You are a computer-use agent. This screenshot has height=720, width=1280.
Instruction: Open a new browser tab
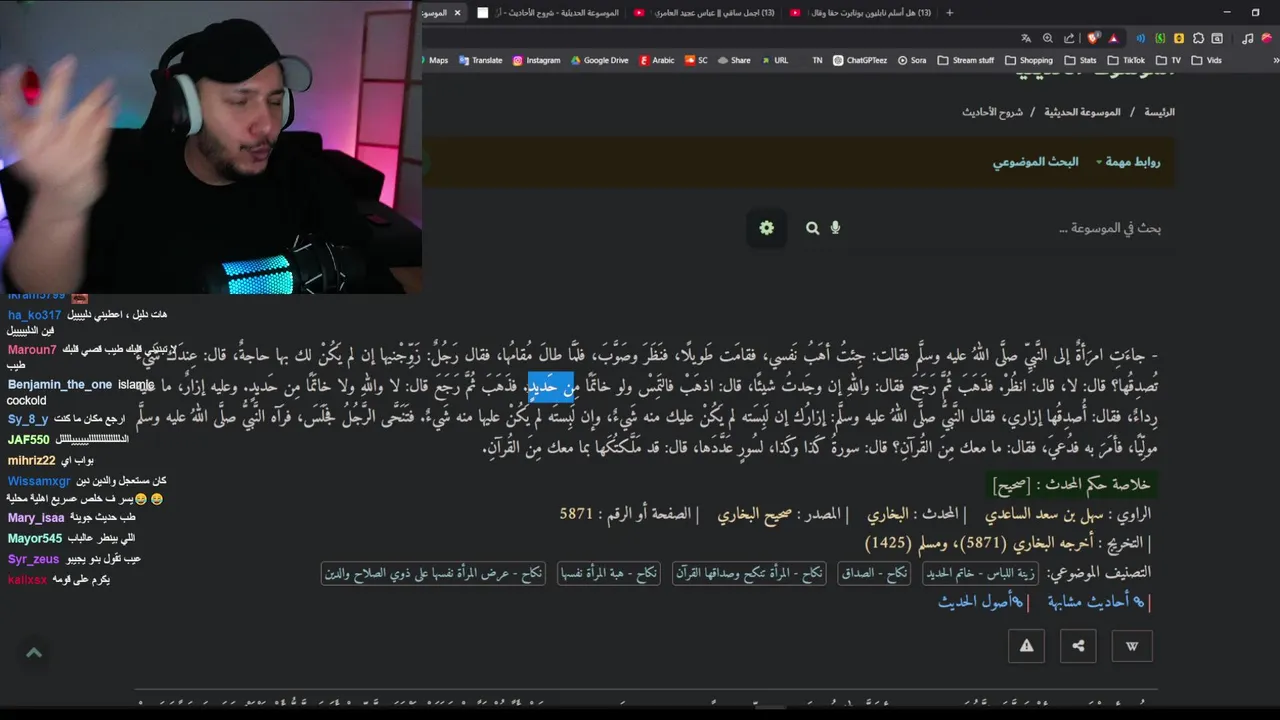click(x=949, y=13)
